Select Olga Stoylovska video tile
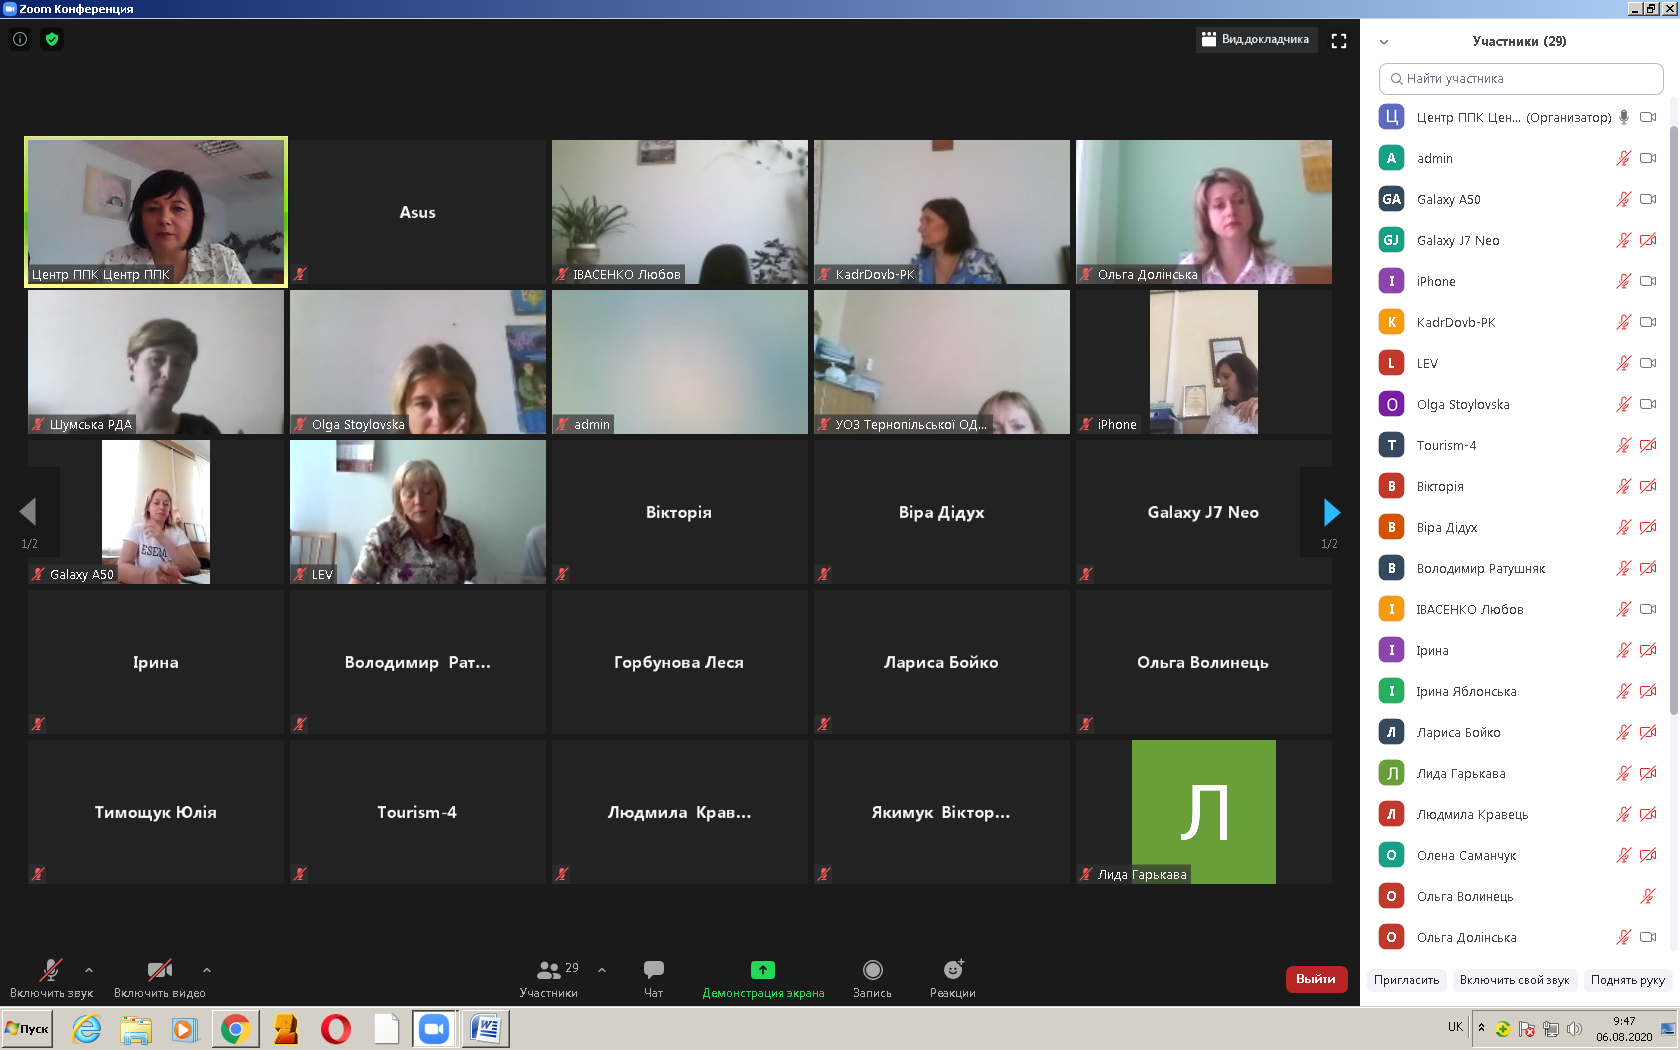Image resolution: width=1680 pixels, height=1050 pixels. coord(418,362)
